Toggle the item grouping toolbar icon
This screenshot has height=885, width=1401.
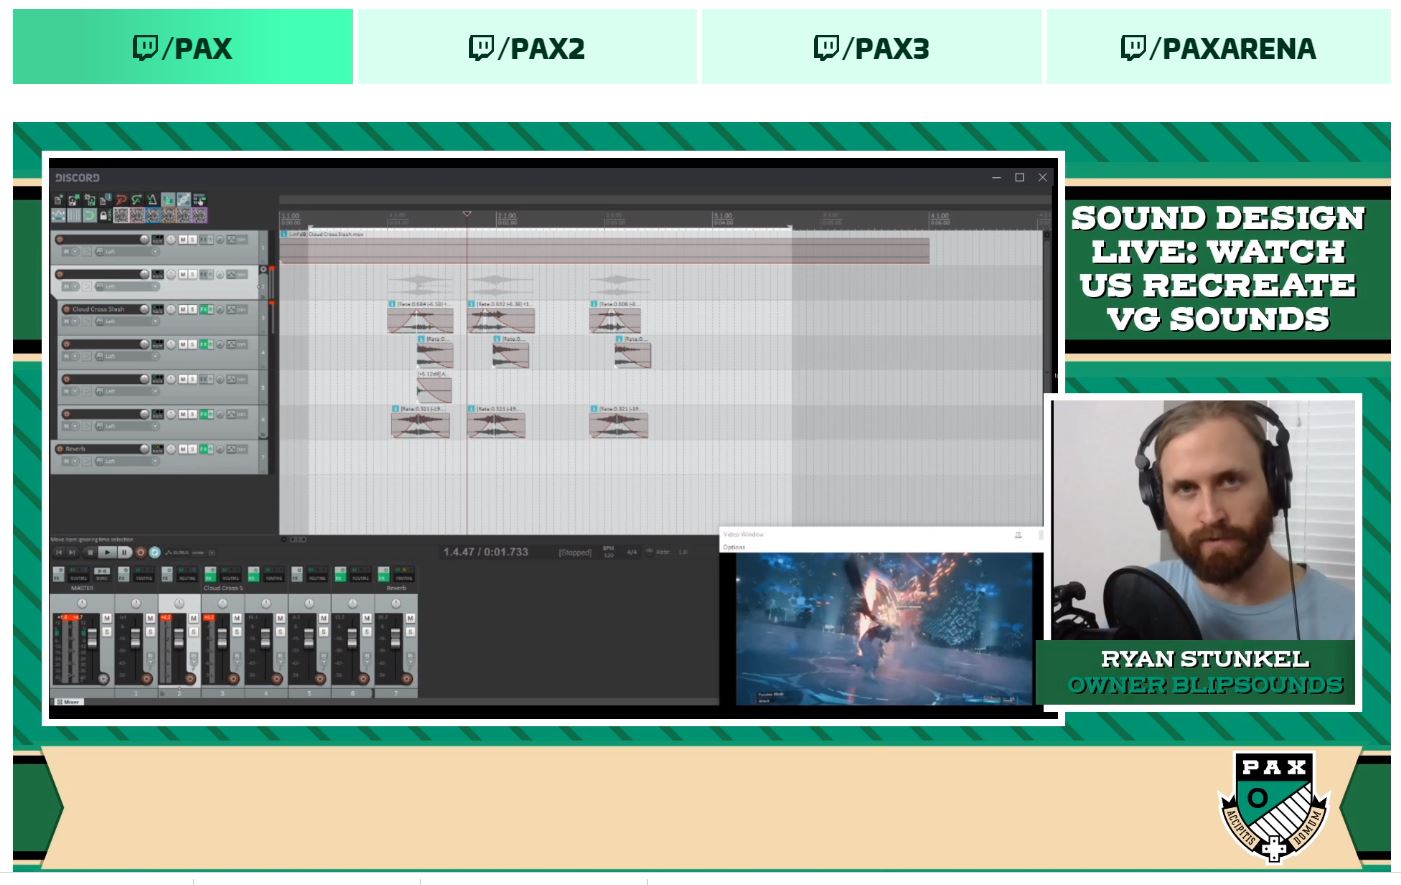tap(184, 200)
